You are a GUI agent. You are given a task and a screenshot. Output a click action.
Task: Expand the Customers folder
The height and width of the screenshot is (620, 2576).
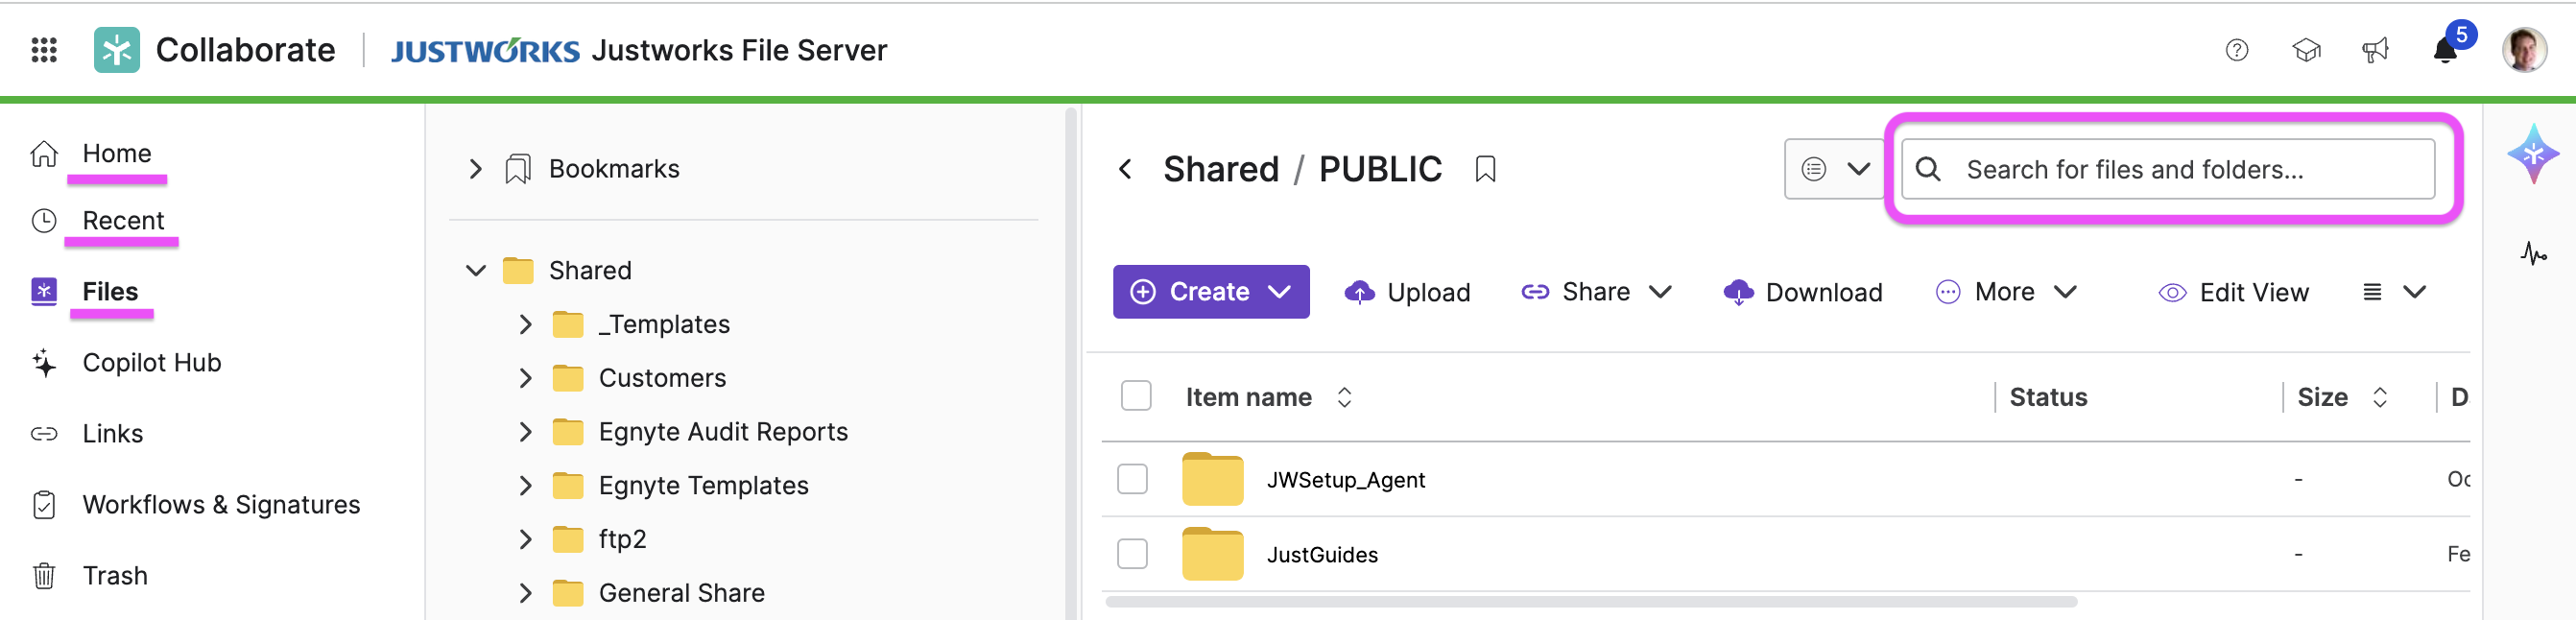click(526, 378)
